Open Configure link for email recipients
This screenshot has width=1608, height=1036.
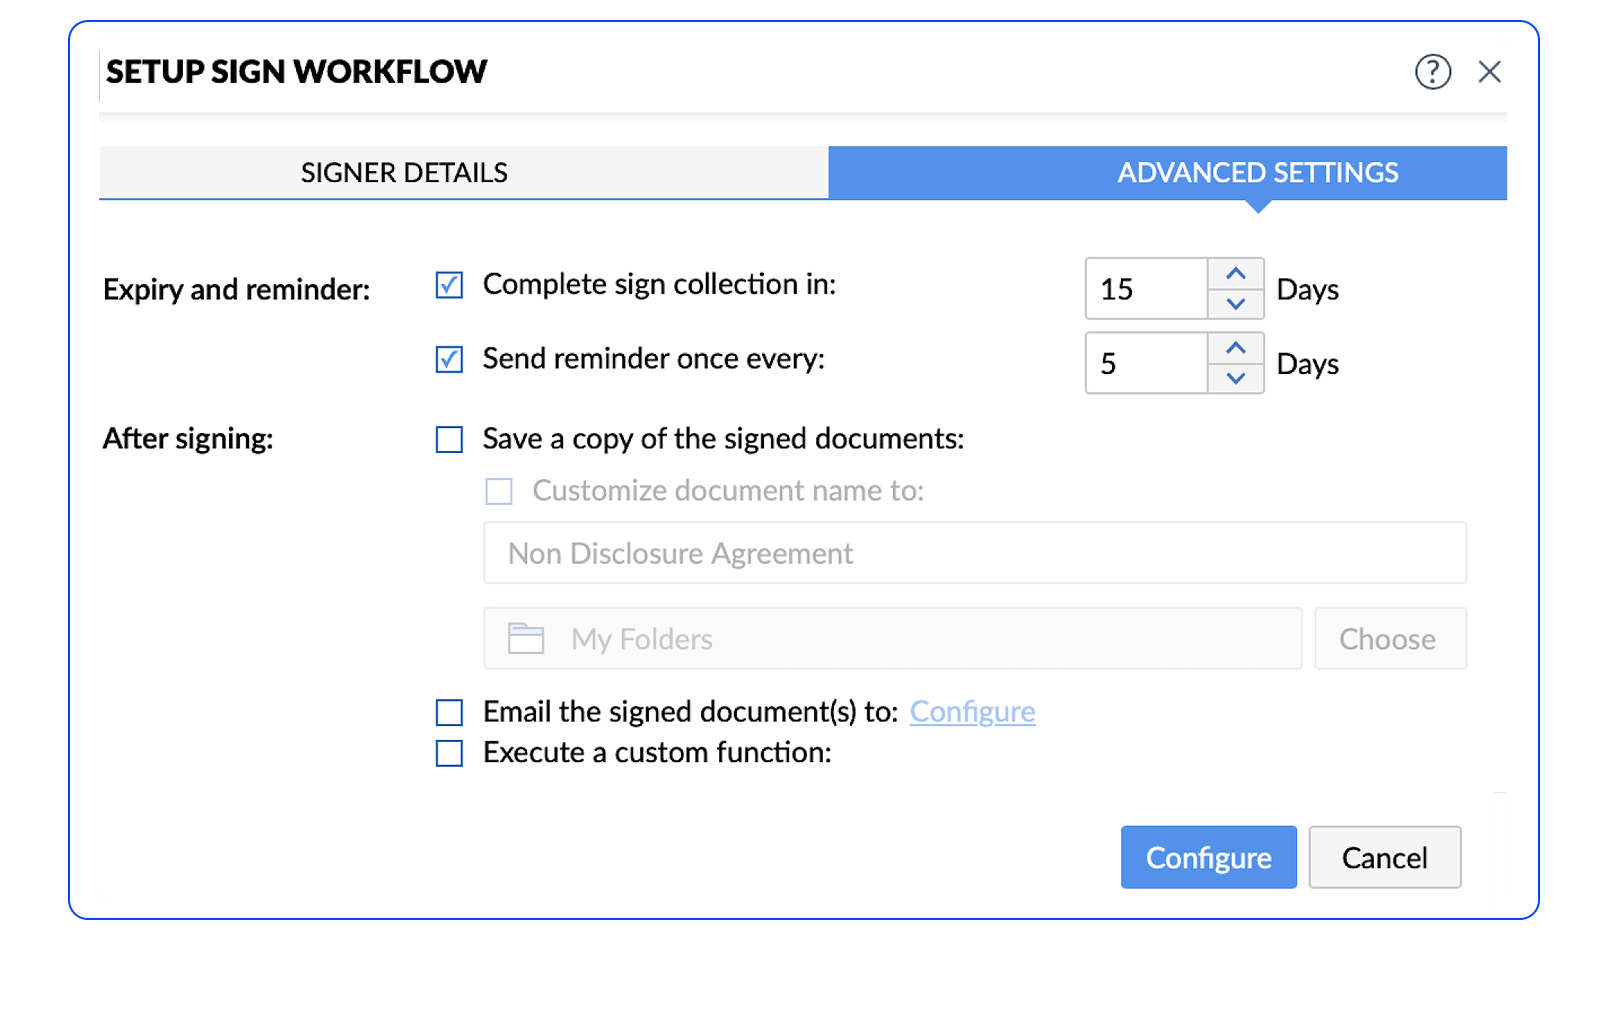[x=972, y=712]
